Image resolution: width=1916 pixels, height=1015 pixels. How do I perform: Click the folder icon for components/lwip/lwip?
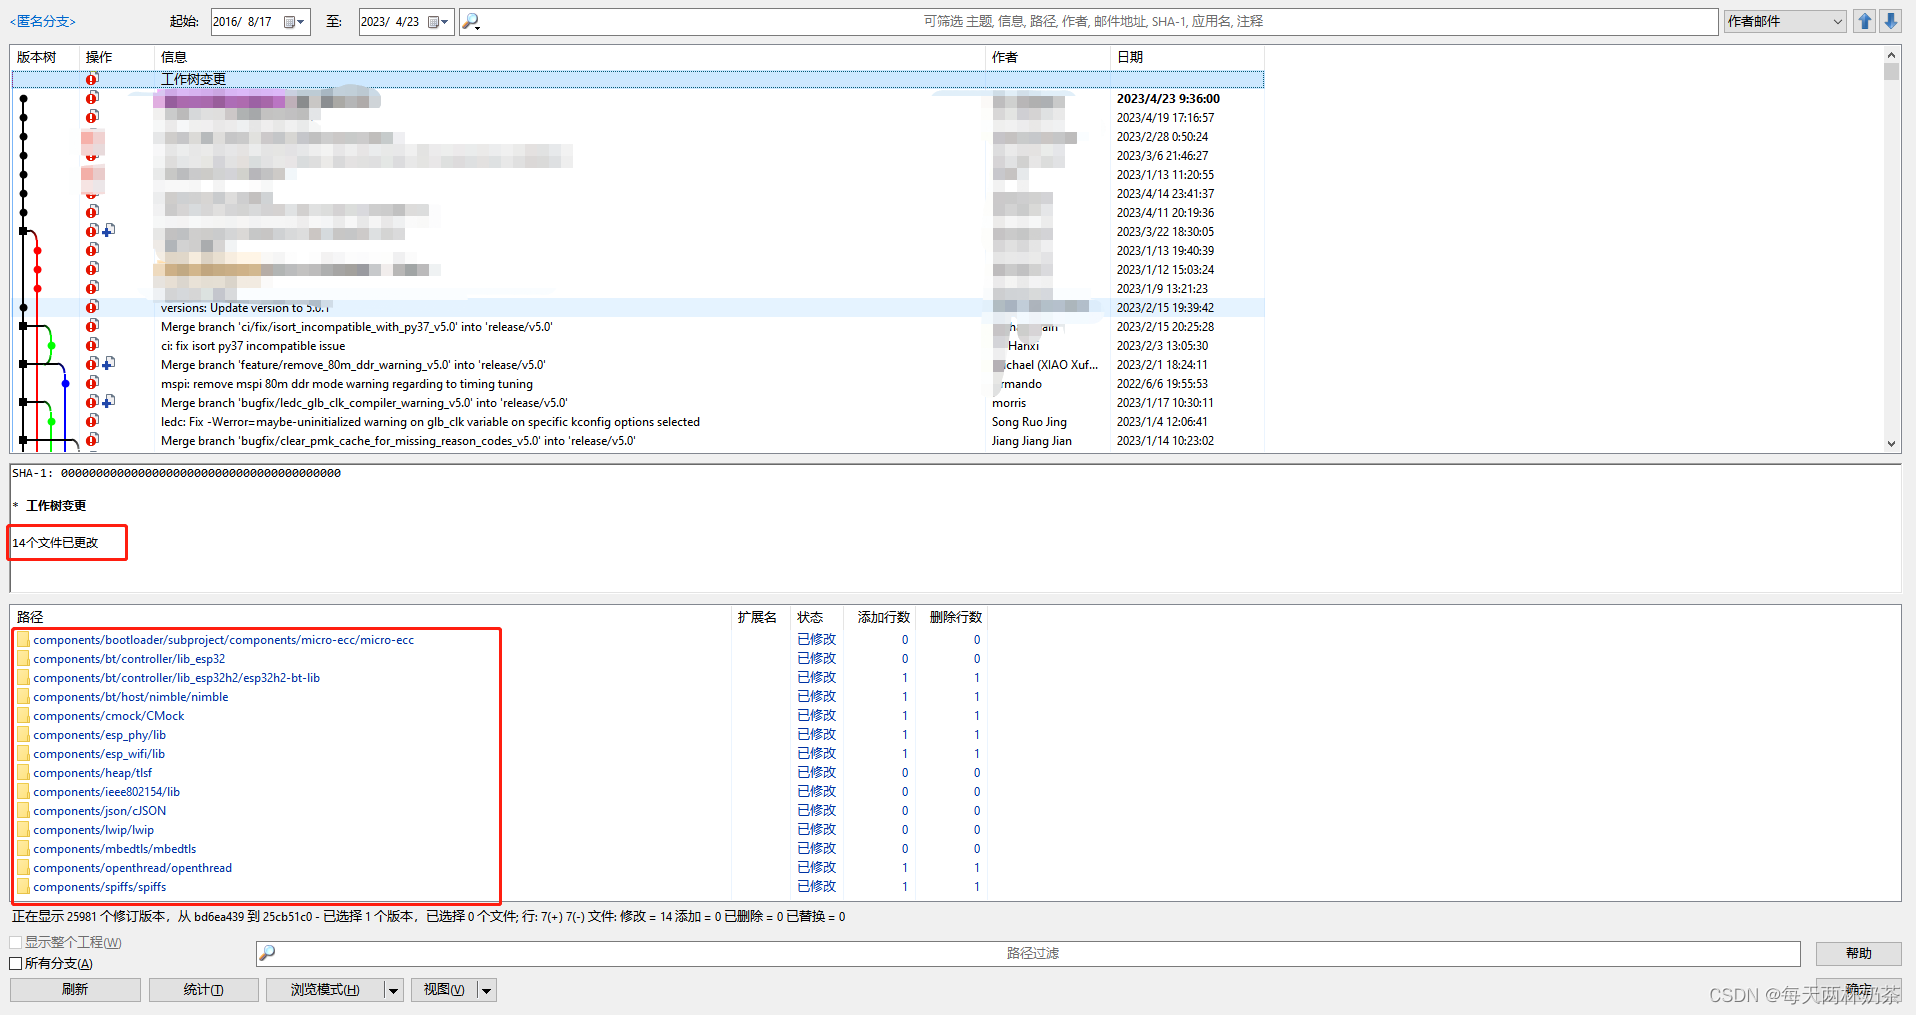(x=23, y=830)
